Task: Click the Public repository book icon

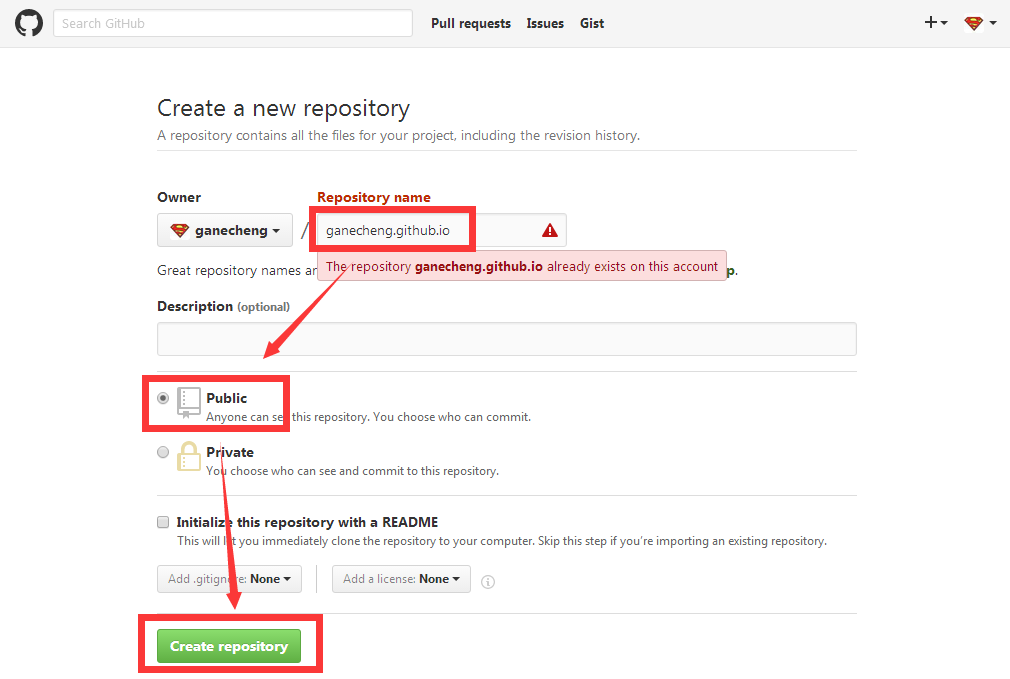Action: point(189,403)
